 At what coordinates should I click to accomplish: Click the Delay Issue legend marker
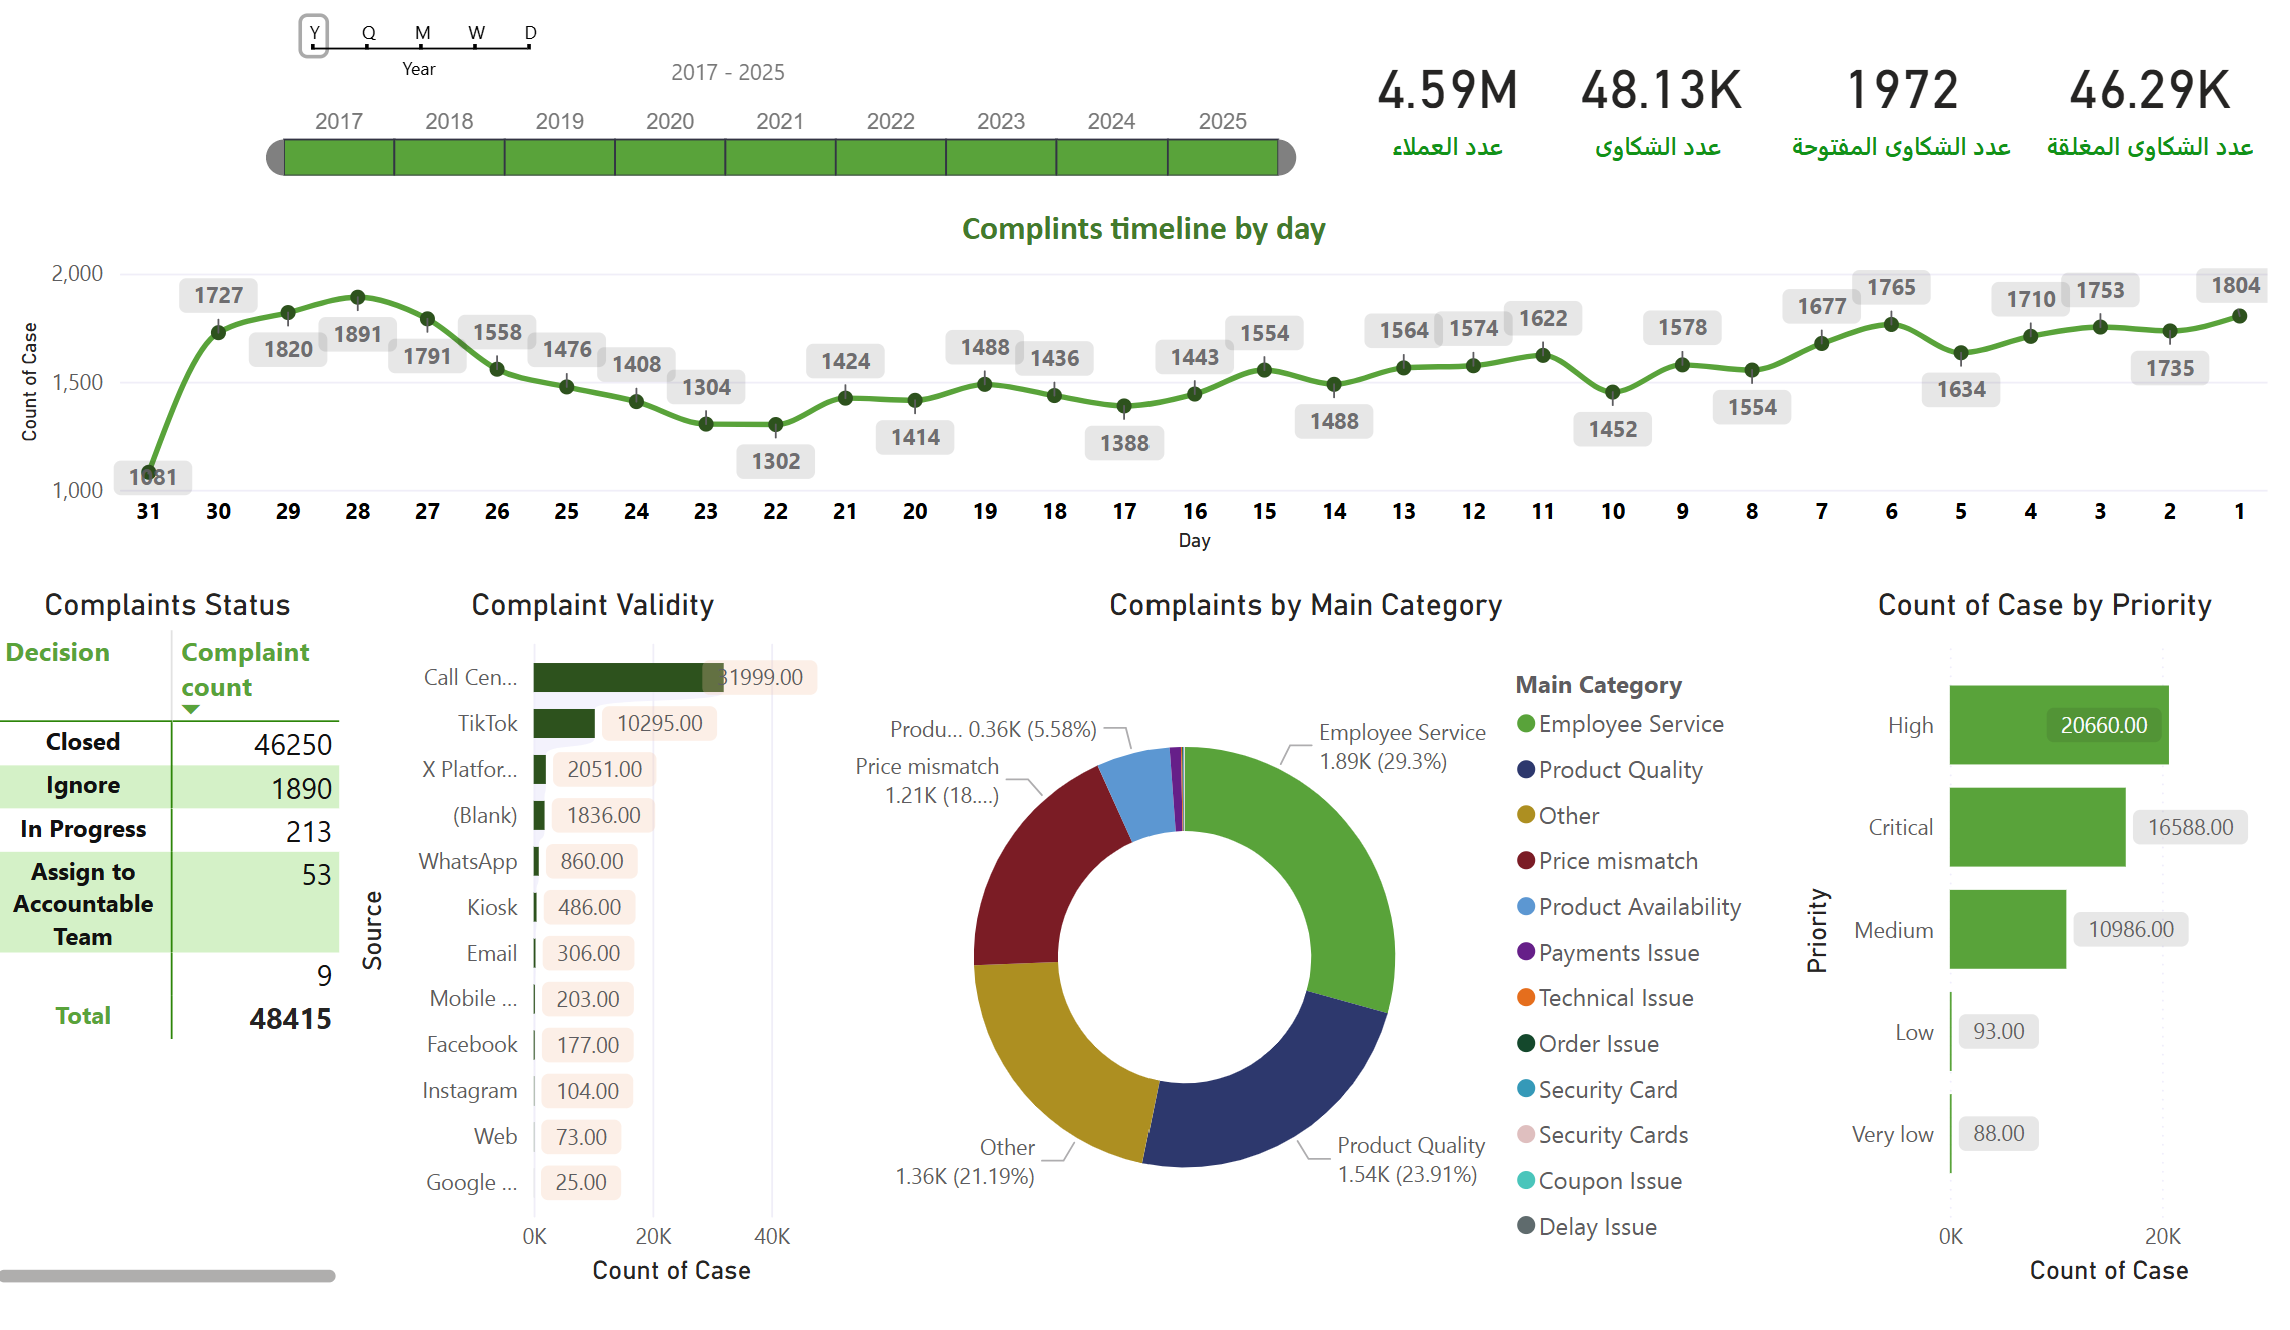coord(1525,1225)
